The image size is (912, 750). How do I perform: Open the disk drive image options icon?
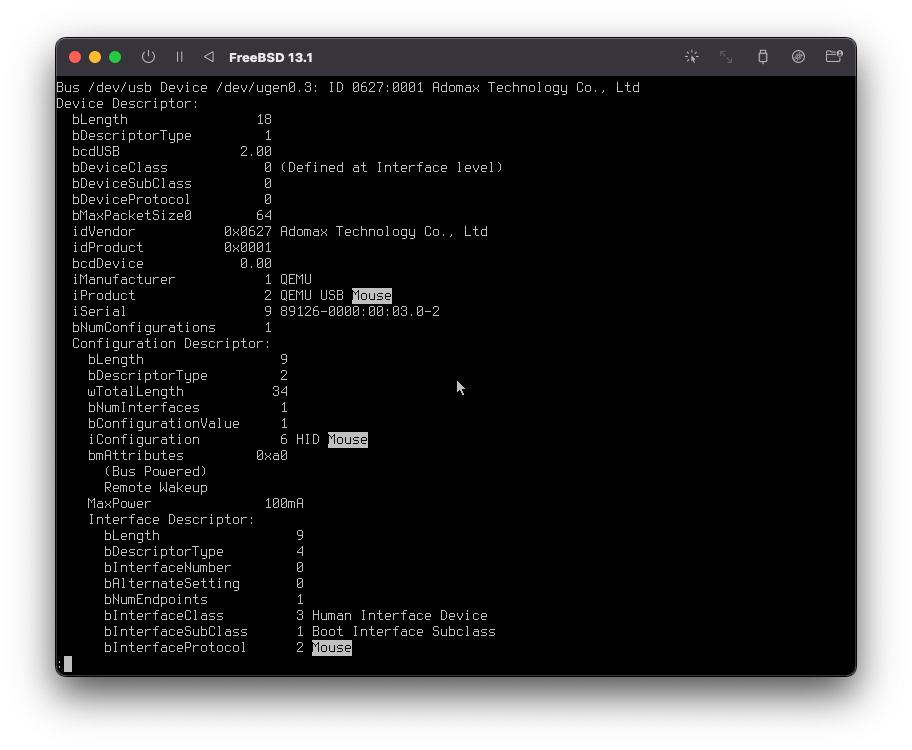(x=798, y=57)
